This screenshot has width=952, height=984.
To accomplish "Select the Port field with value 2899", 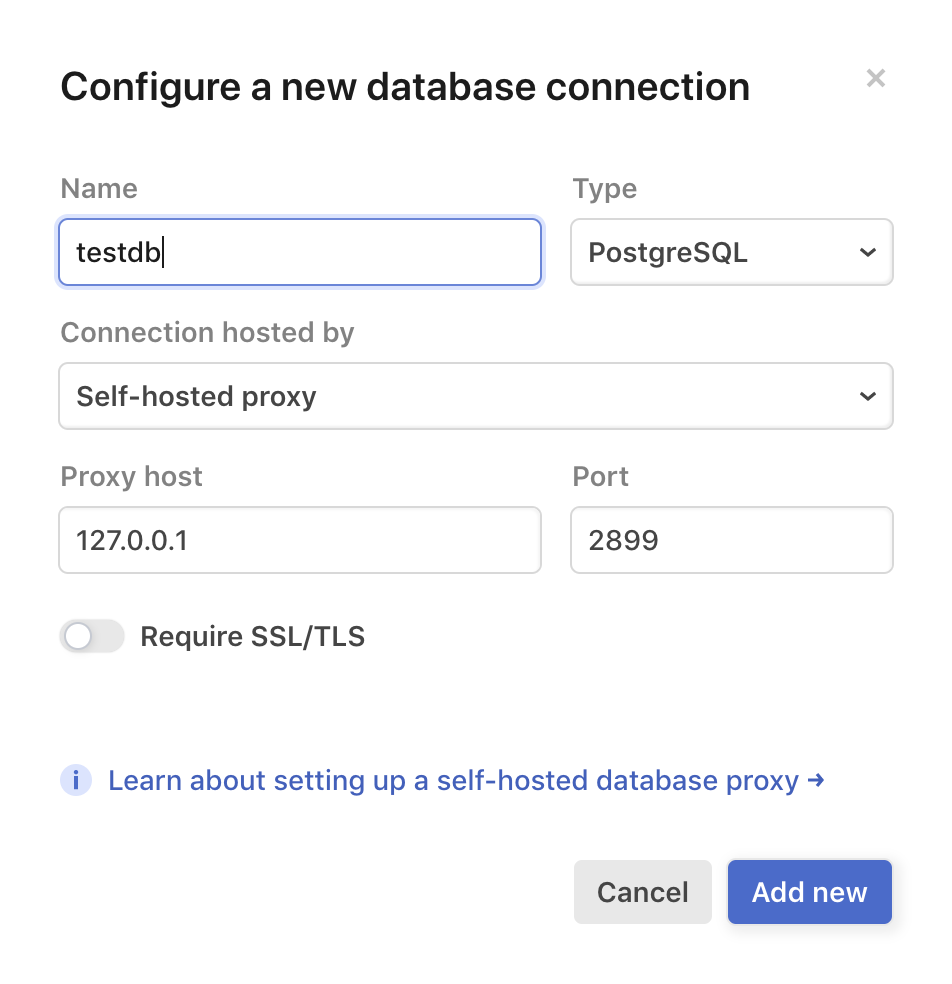I will [x=731, y=540].
